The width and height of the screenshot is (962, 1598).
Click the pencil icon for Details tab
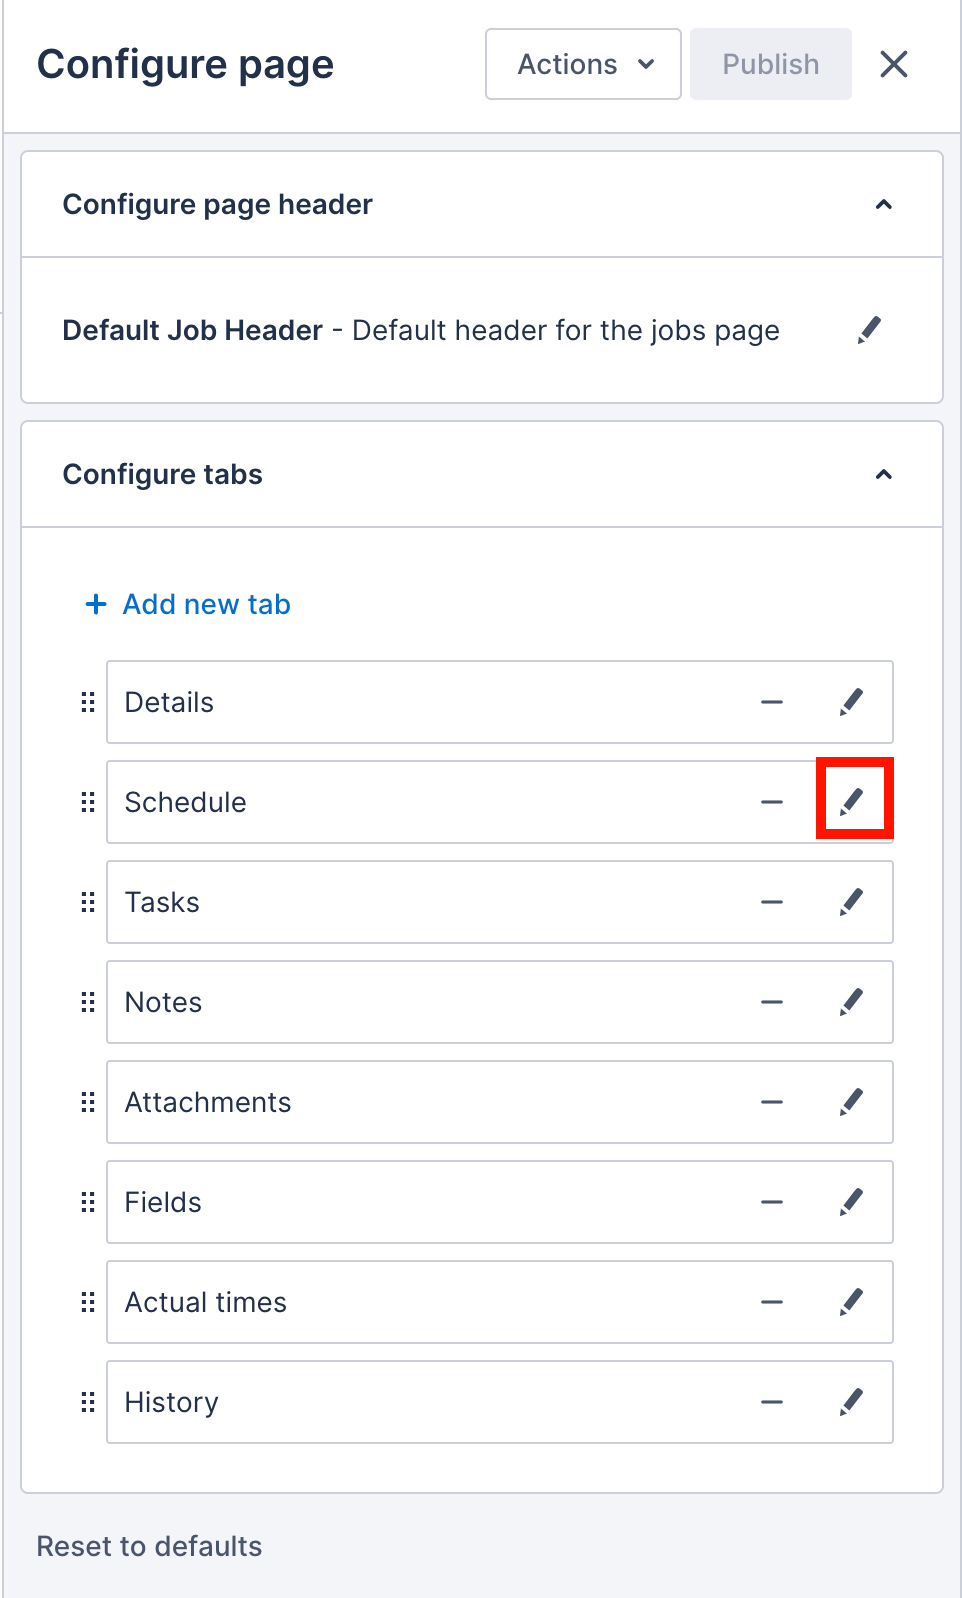851,702
